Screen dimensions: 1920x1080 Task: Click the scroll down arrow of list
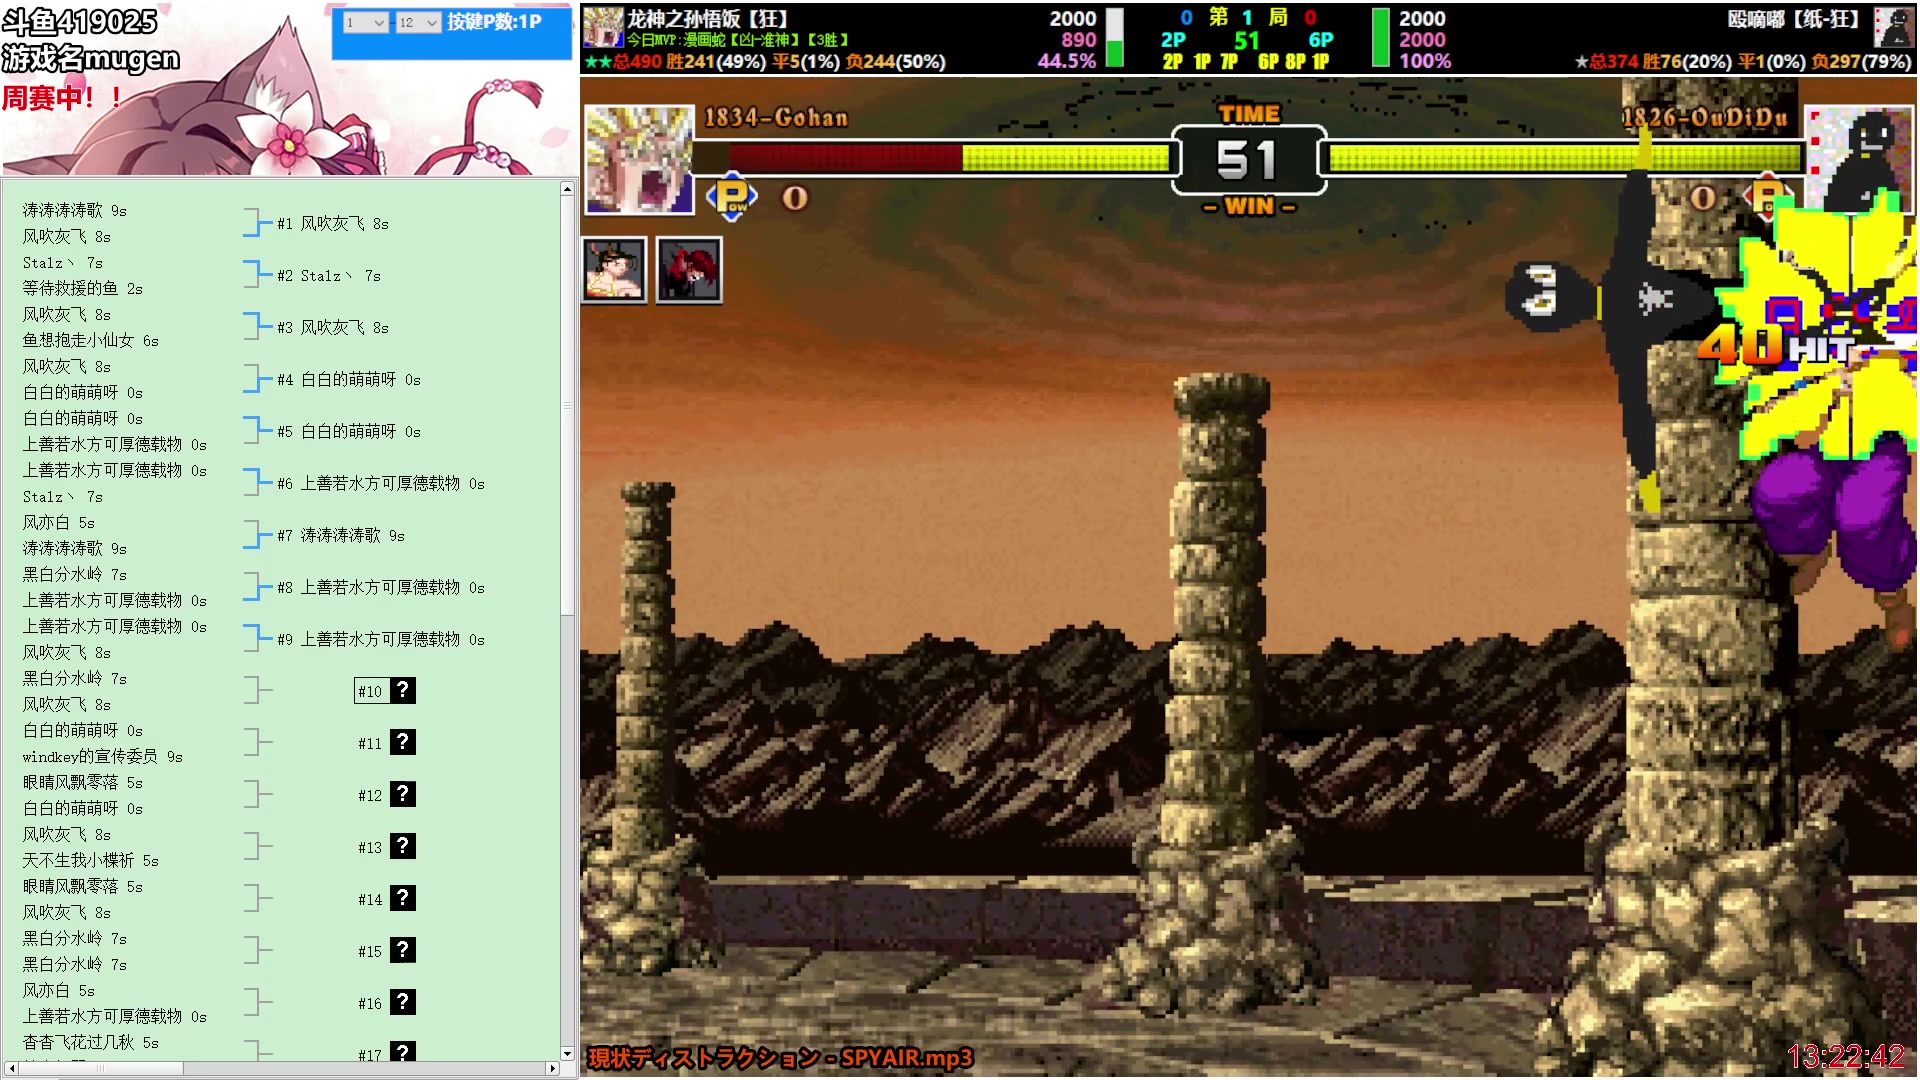point(567,1053)
